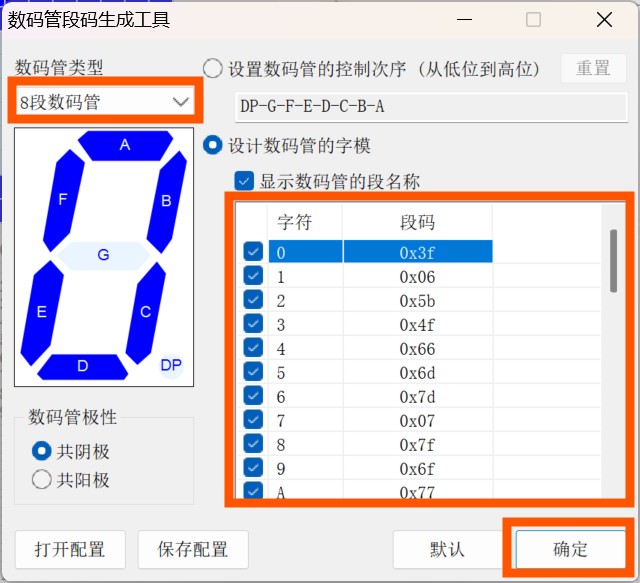Viewport: 640px width, 583px height.
Task: Select the segment code 0x7d cell
Action: 418,396
